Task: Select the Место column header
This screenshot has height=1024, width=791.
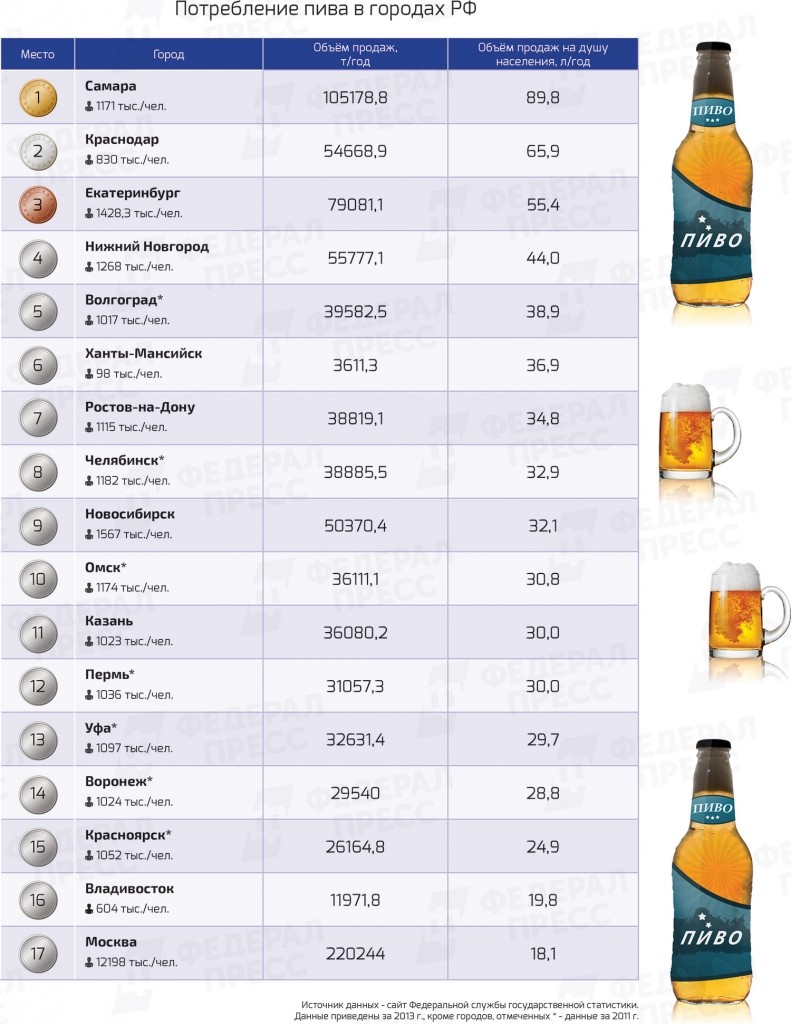Action: 37,54
